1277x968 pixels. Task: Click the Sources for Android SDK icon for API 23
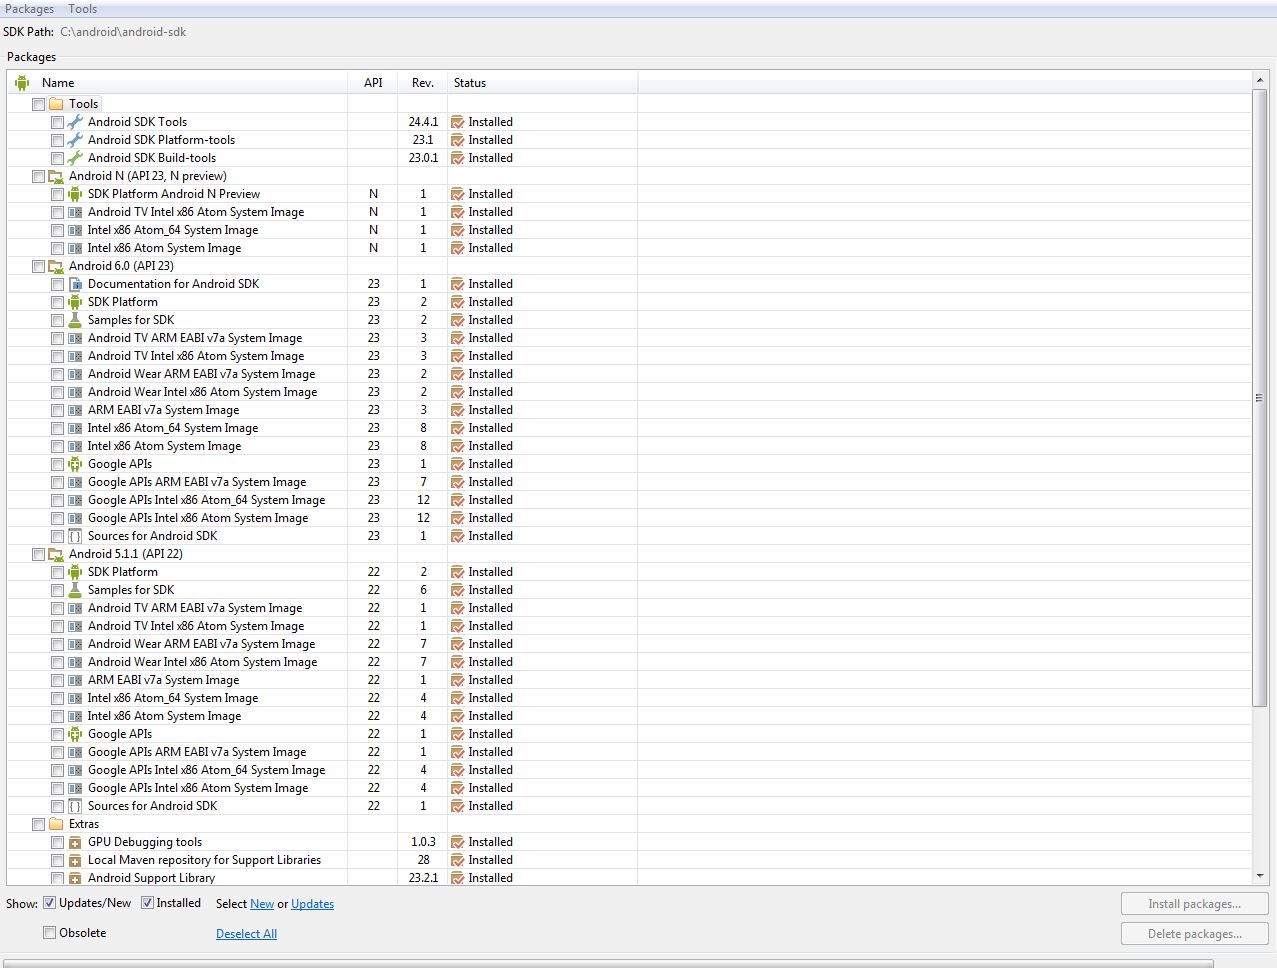click(75, 536)
